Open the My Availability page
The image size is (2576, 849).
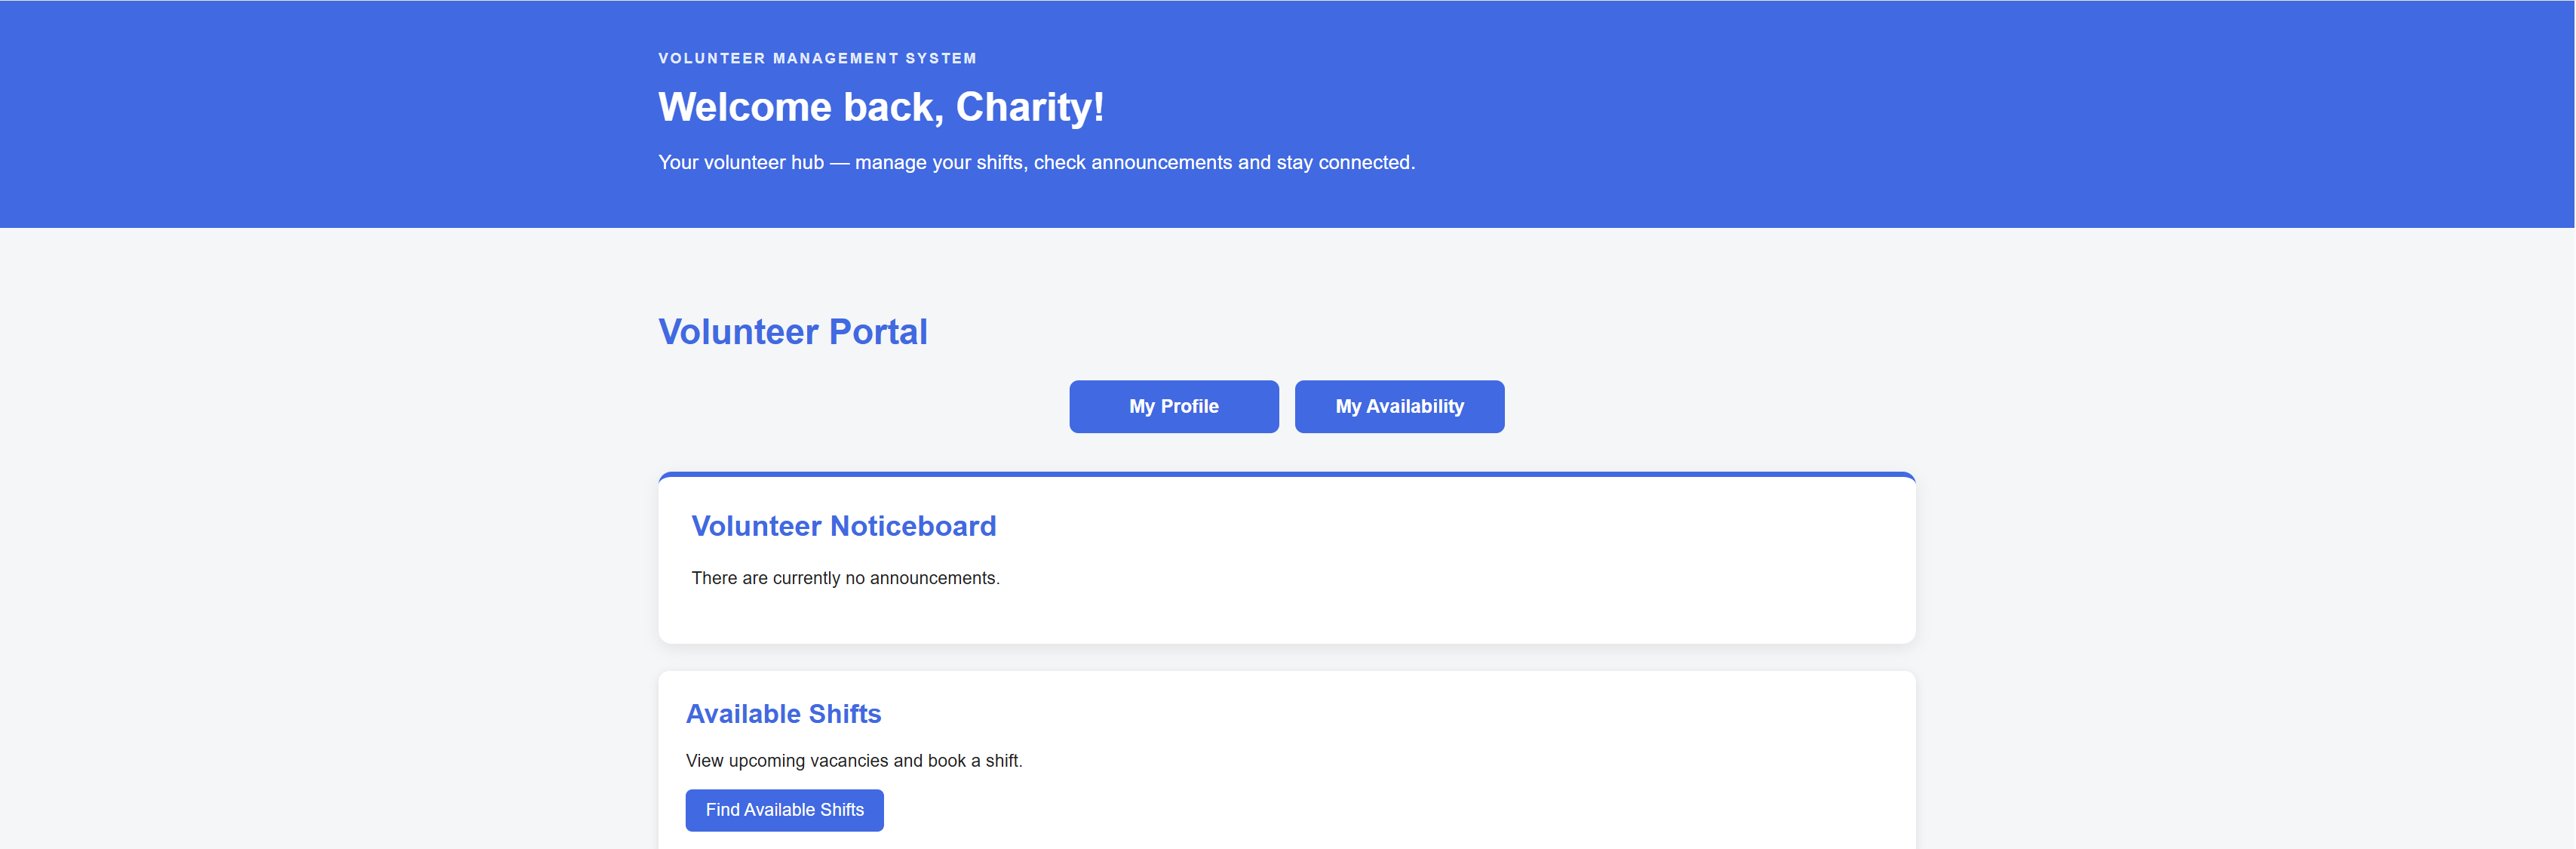pos(1400,406)
